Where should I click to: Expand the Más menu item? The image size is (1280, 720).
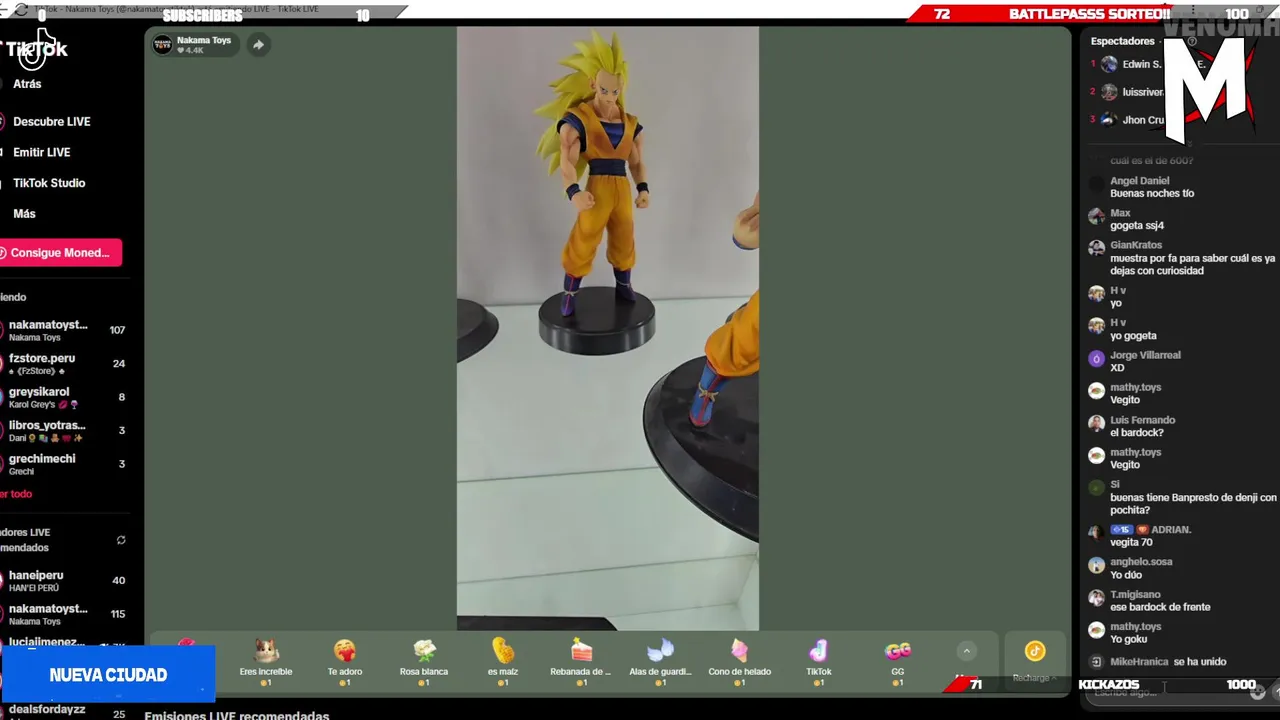(x=24, y=214)
